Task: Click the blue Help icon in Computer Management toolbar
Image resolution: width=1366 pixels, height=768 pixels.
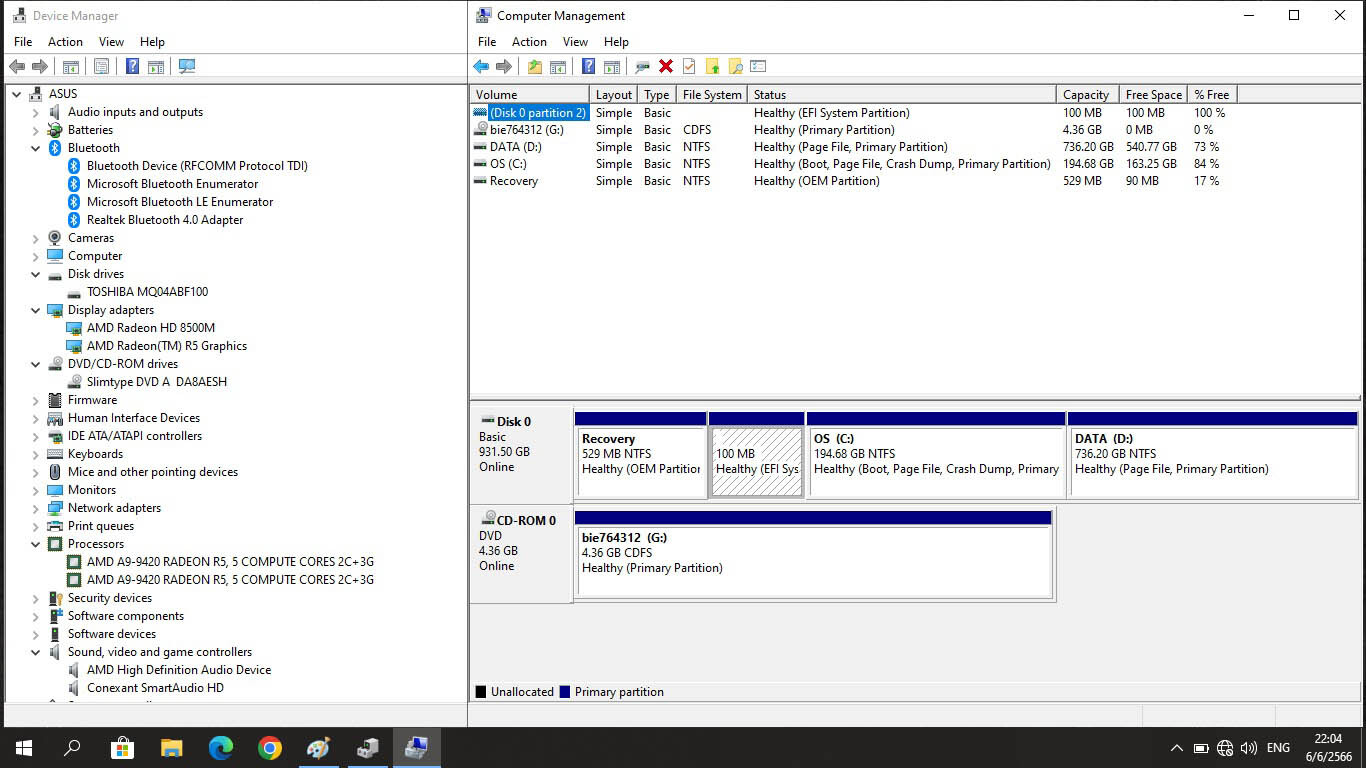Action: click(588, 67)
